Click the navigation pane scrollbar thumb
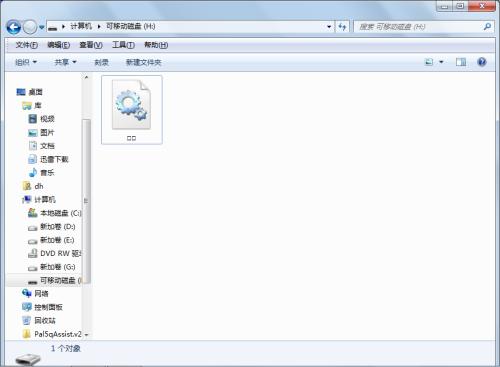 [x=86, y=201]
